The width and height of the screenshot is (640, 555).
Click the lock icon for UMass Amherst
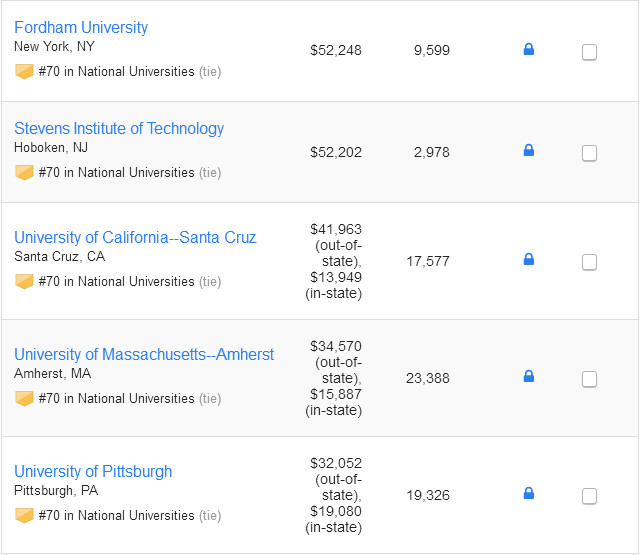click(x=529, y=376)
